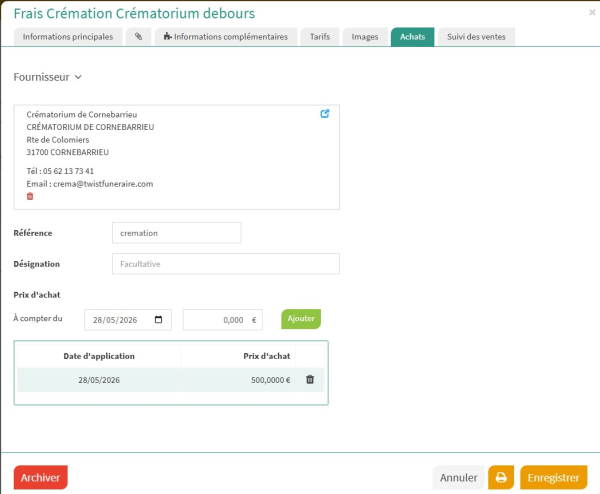Go to the Tarifs tab
The height and width of the screenshot is (494, 600).
[320, 37]
